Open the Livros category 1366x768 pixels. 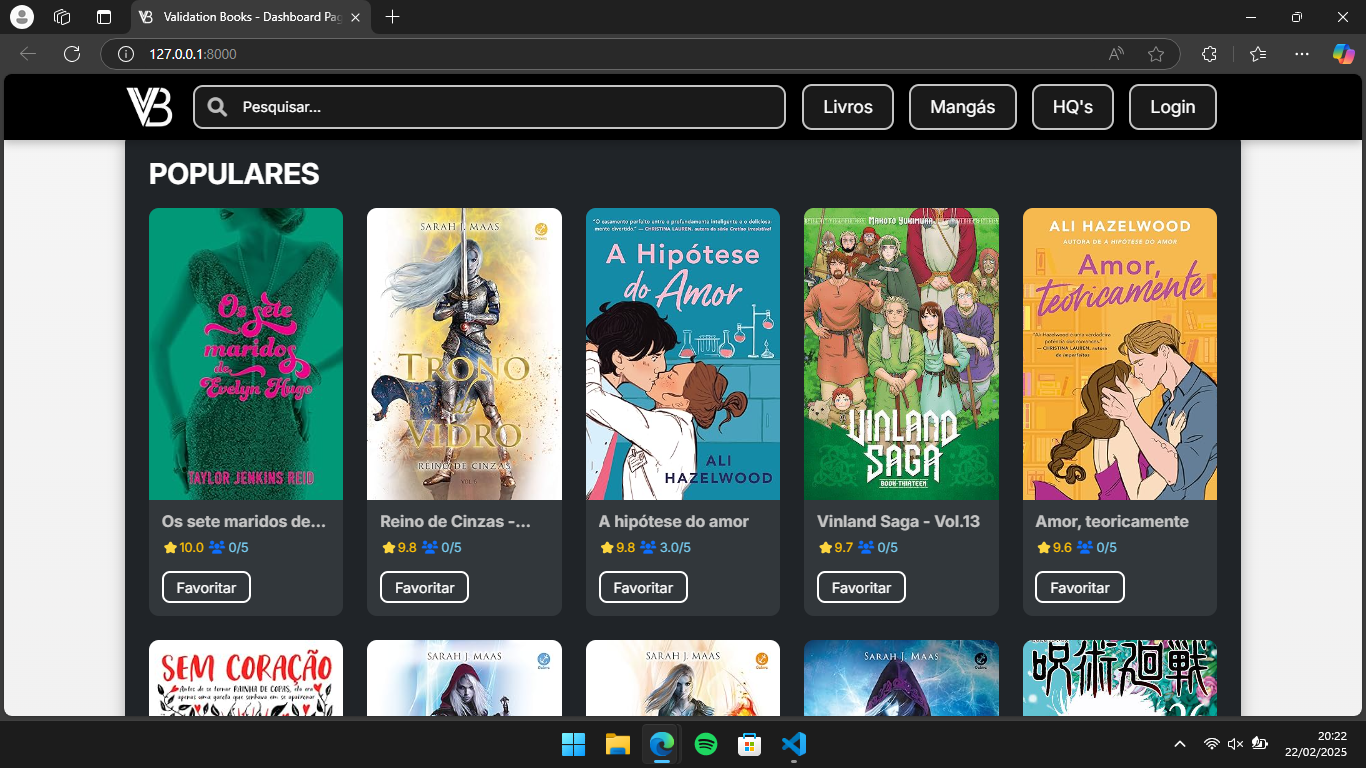[847, 107]
